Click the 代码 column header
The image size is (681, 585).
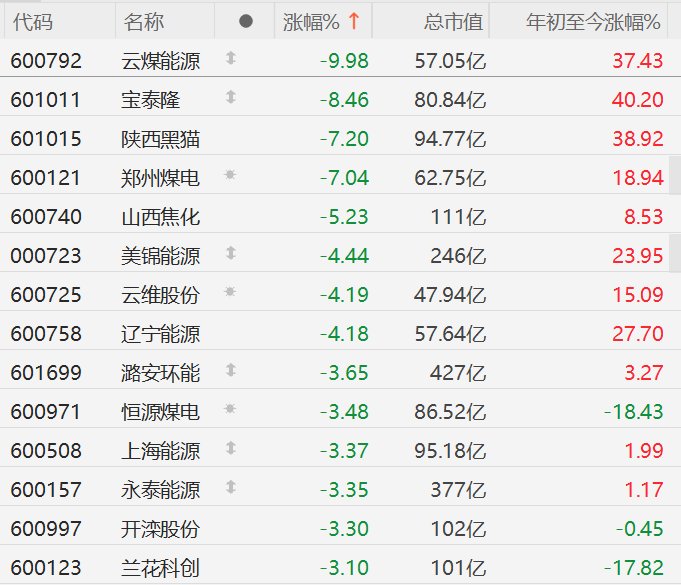click(x=32, y=21)
